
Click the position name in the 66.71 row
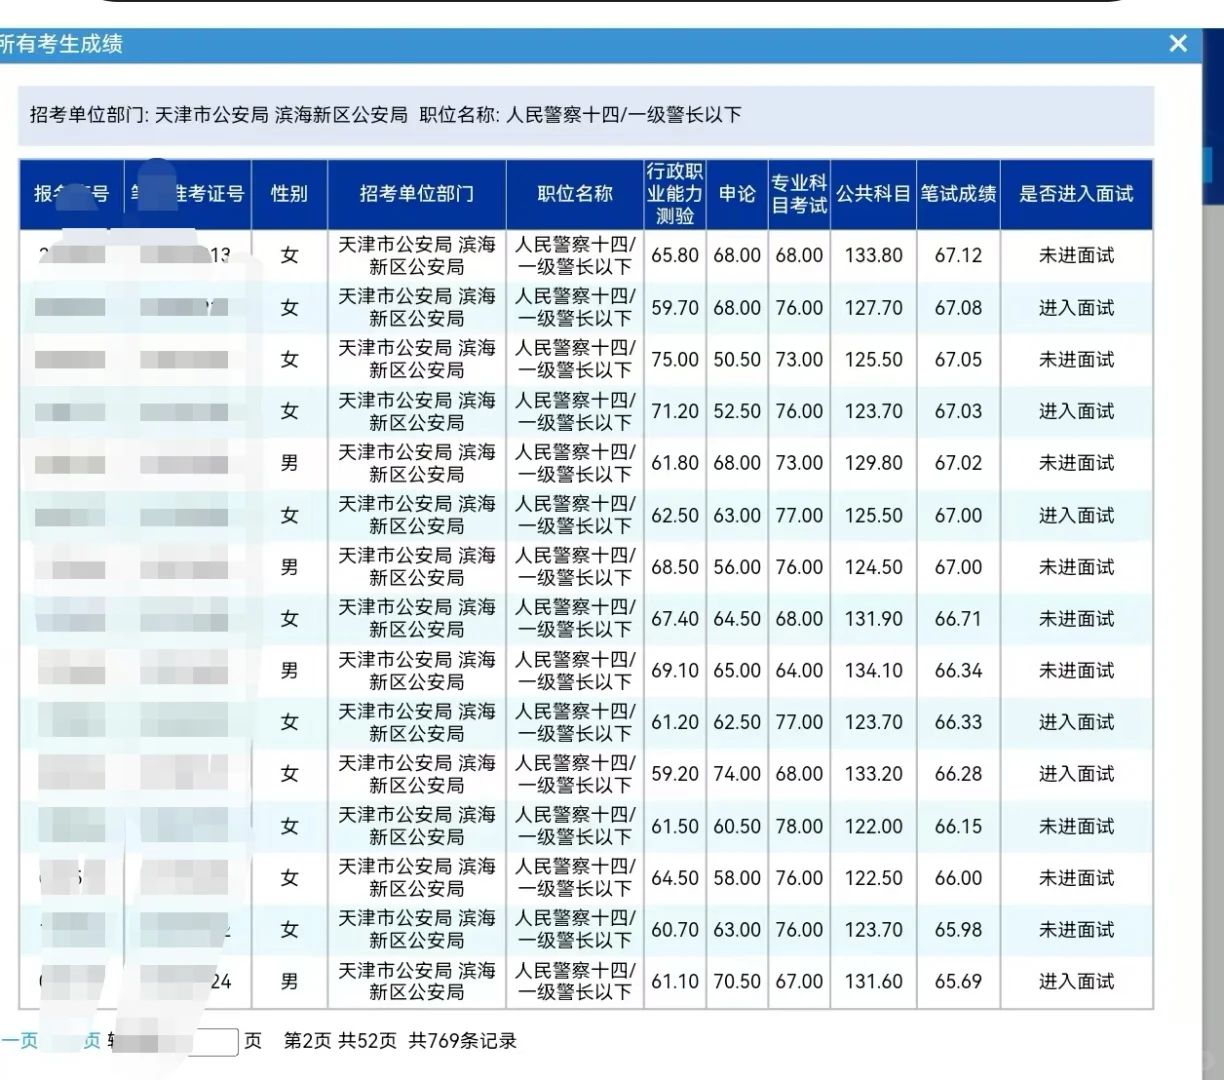(575, 619)
